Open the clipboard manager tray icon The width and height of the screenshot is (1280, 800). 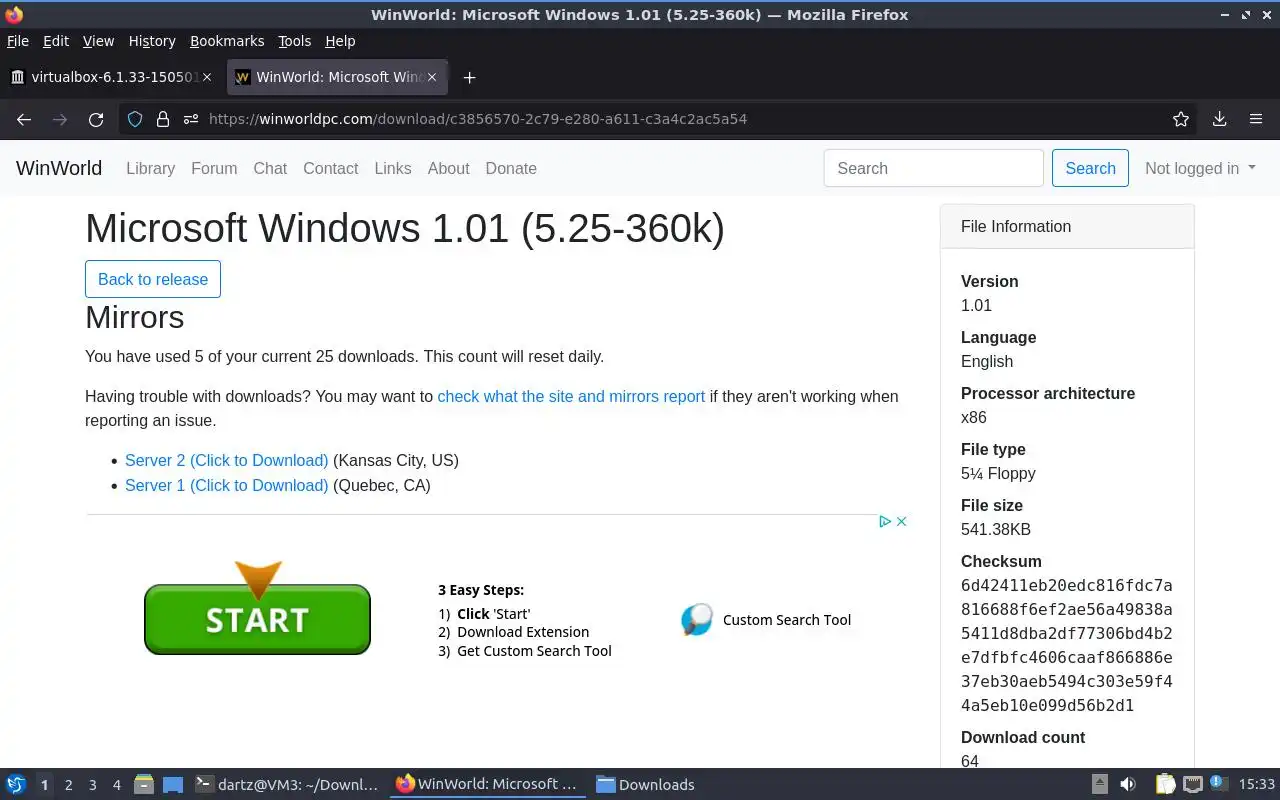1165,784
